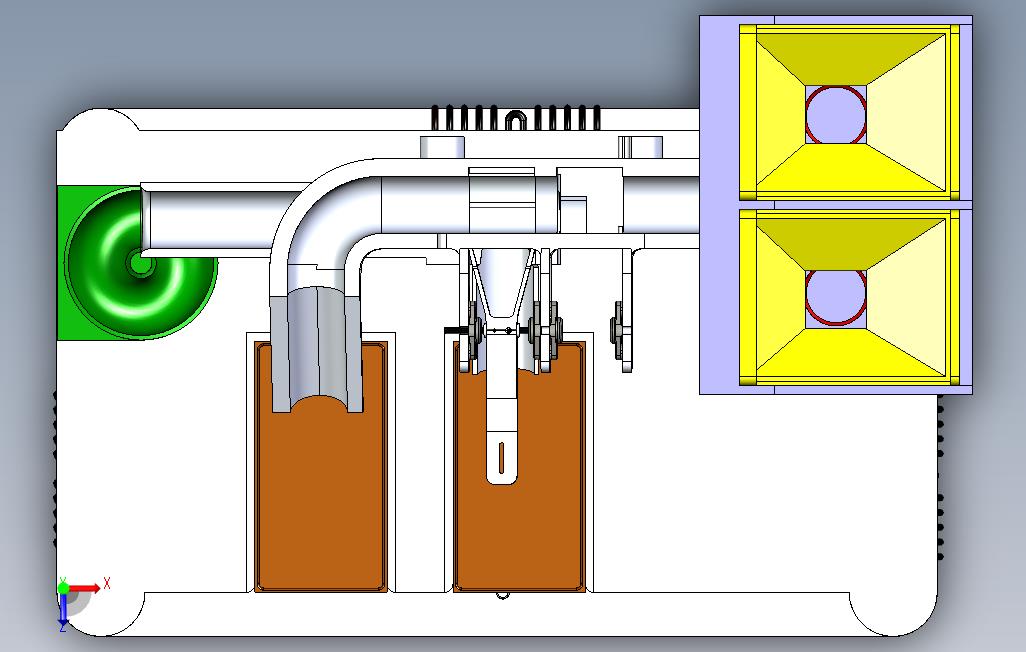Select the lower yellow hopper funnel
This screenshot has width=1026, height=652.
[x=850, y=297]
